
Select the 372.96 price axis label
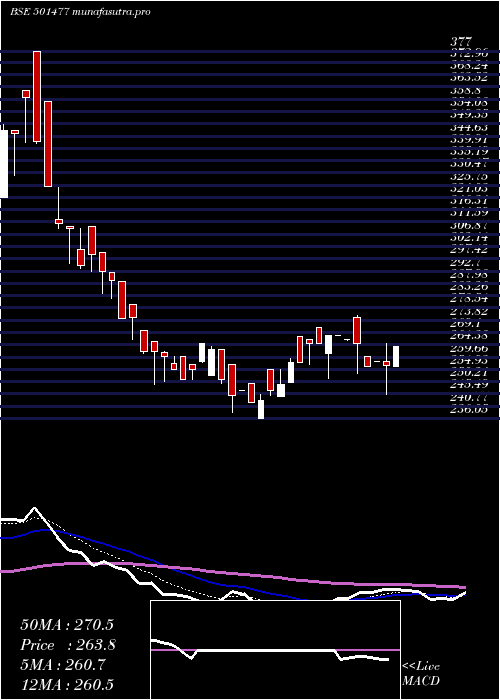[468, 54]
